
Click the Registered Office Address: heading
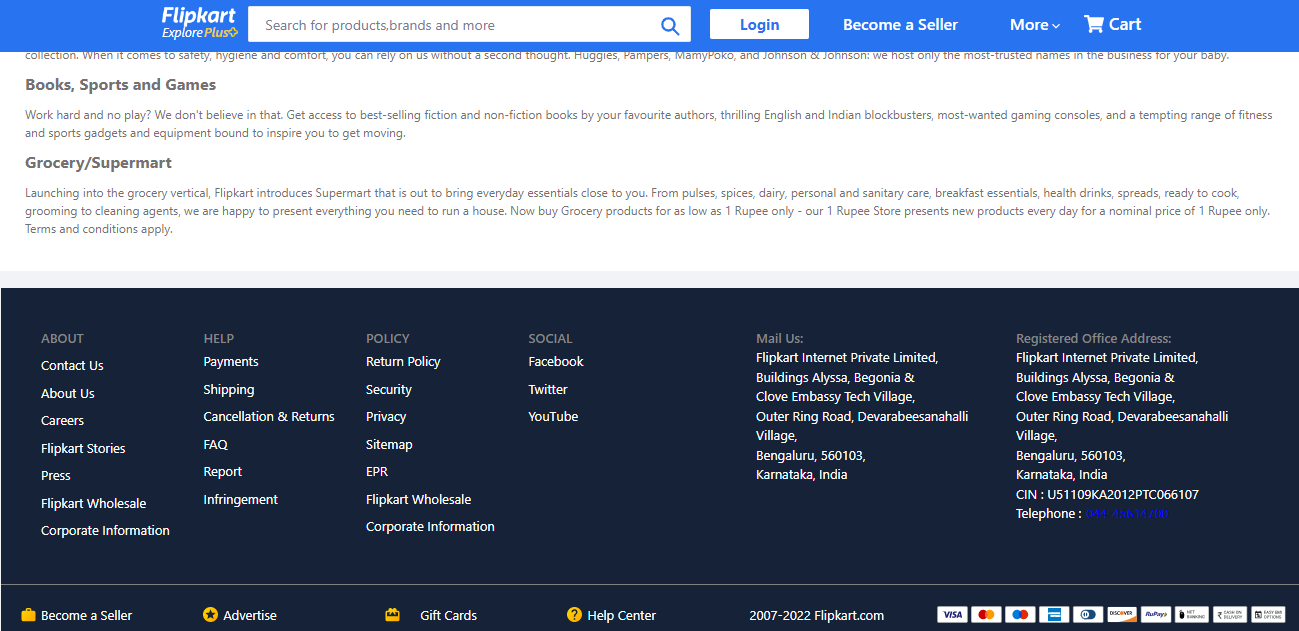click(x=1093, y=339)
